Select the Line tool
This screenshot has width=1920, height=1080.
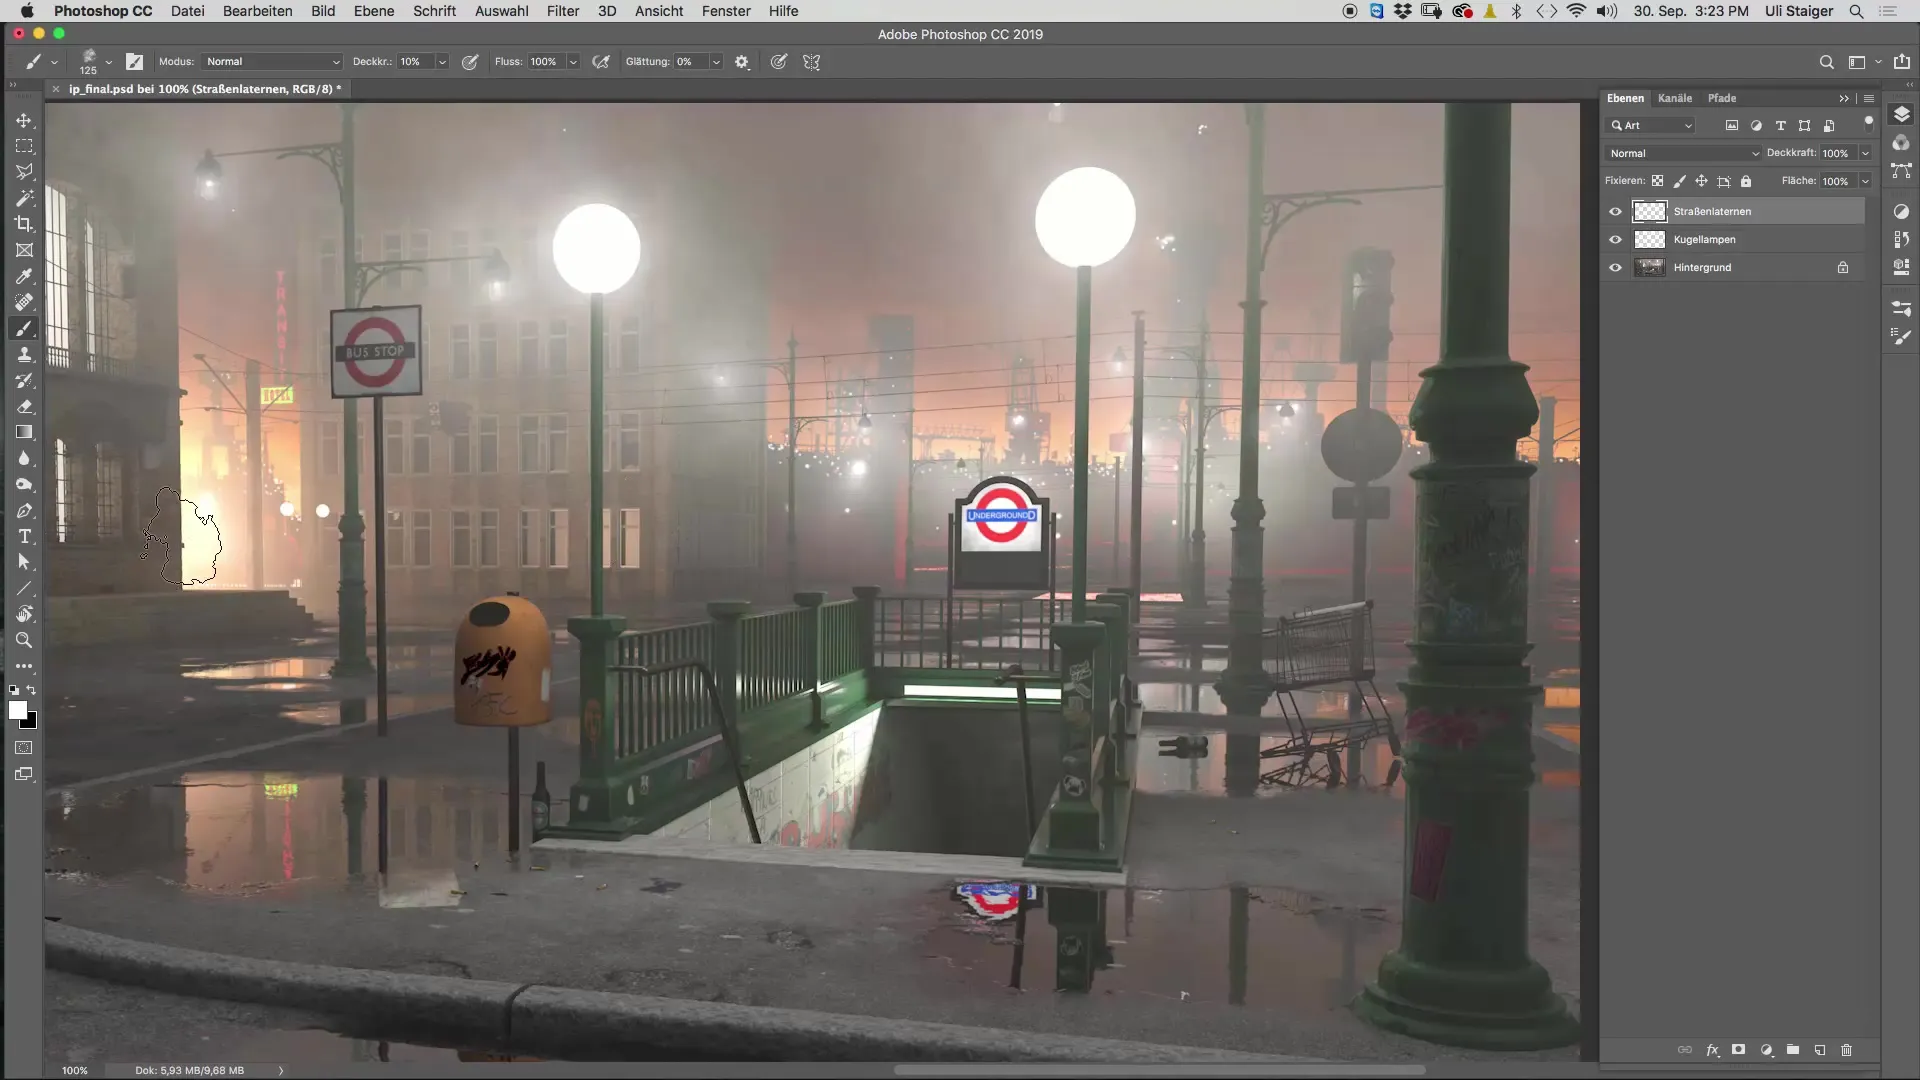point(24,588)
